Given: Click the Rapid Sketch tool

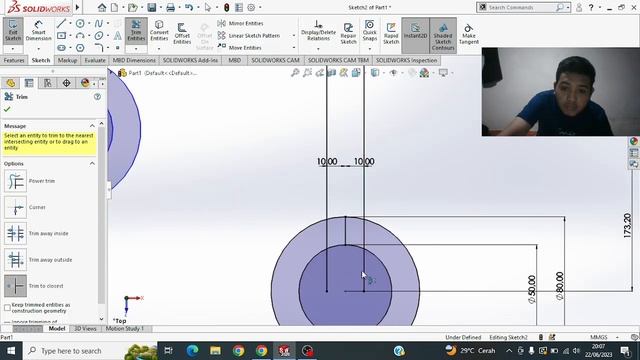Looking at the screenshot, I should point(391,33).
